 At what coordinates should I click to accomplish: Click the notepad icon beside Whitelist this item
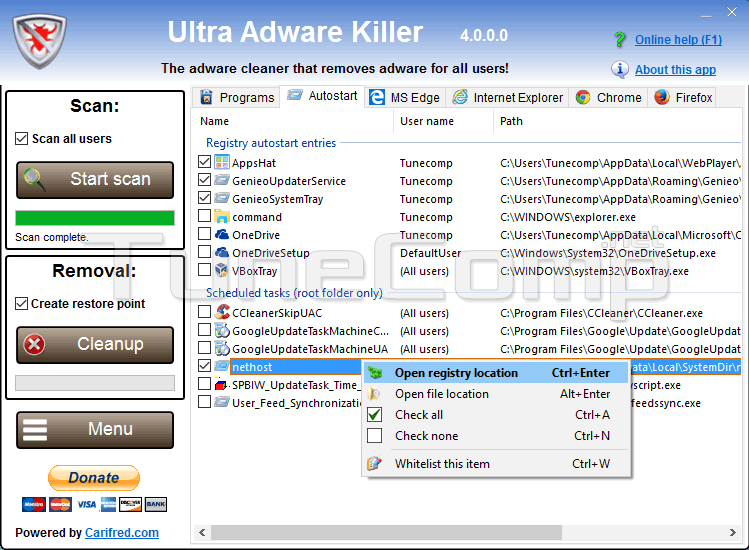click(374, 463)
